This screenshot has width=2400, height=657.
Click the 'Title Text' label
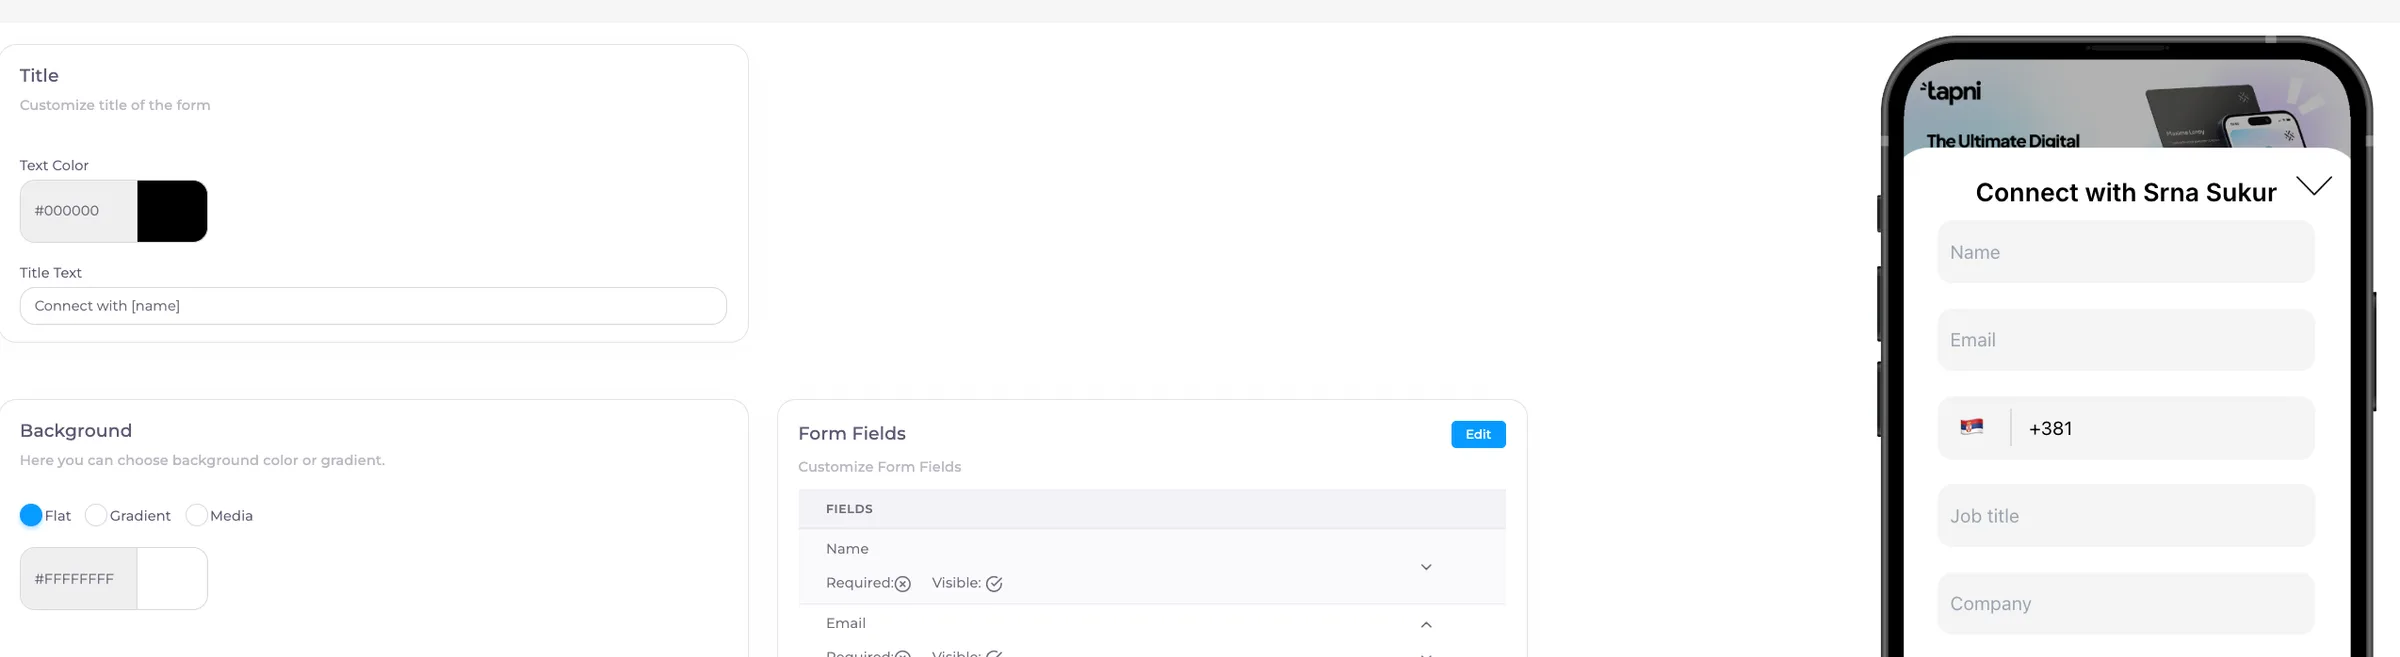click(51, 273)
